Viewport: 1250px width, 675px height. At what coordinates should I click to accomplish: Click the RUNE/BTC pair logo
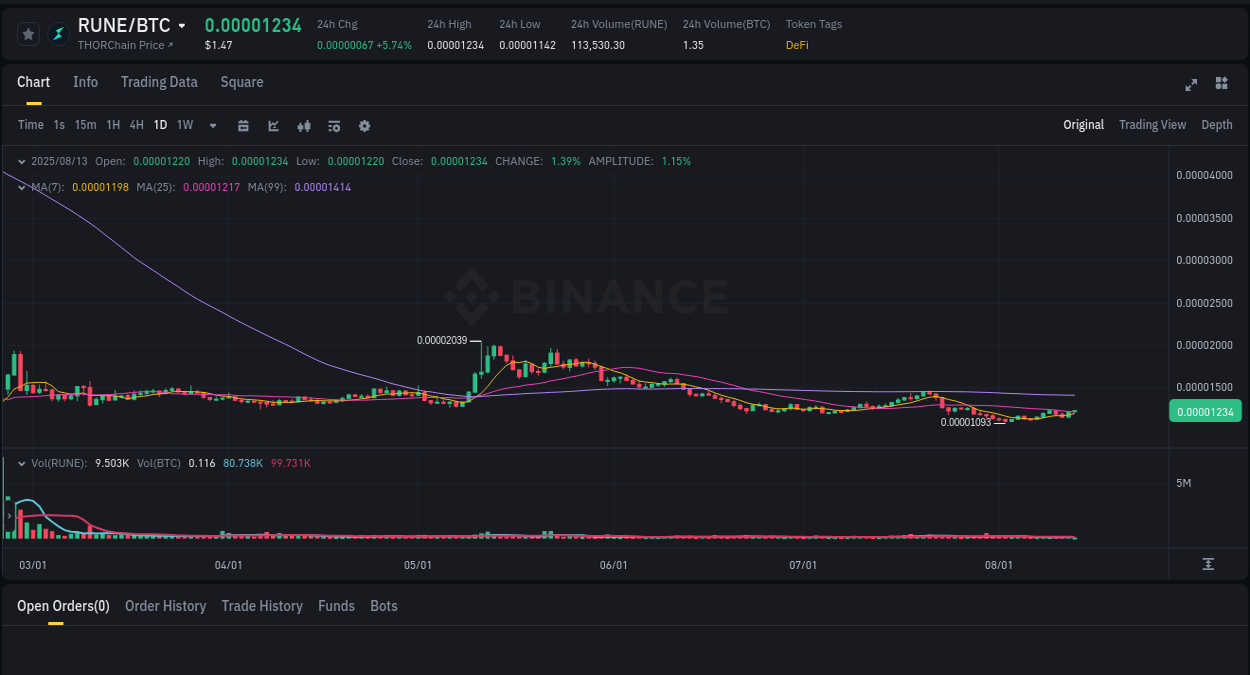tap(57, 33)
